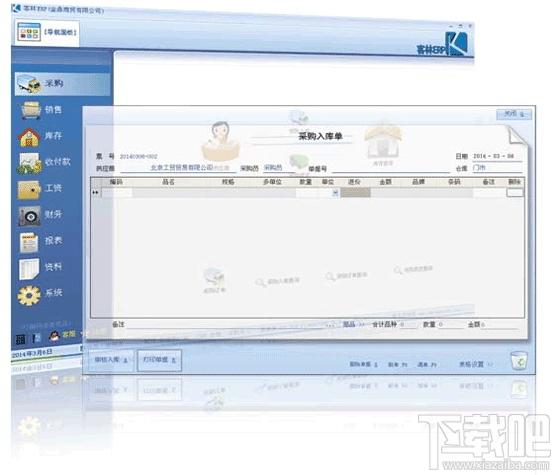The image size is (558, 475).
Task: Click the 2014年3月6日 date in status bar
Action: [x=33, y=353]
